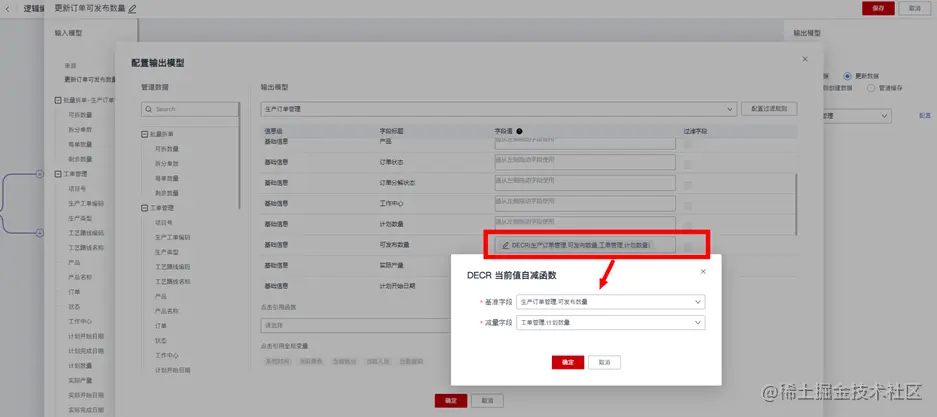
Task: Click the 配置 link in 输出模型 panel
Action: [x=924, y=116]
